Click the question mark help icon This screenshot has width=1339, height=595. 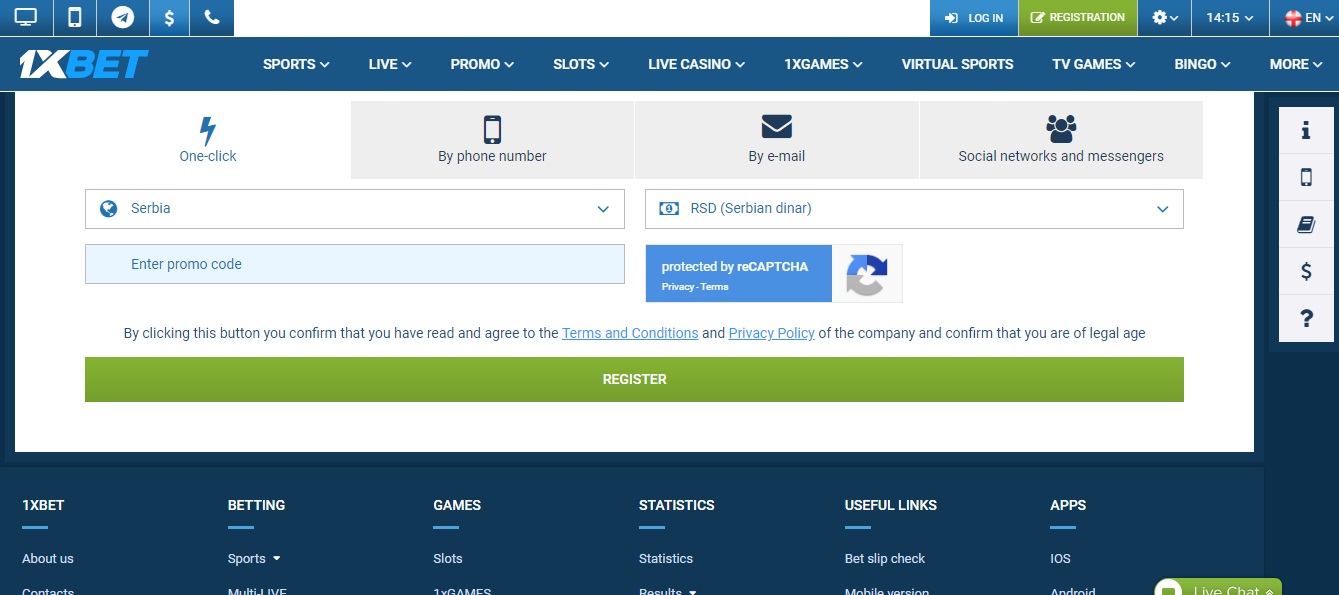[x=1306, y=319]
